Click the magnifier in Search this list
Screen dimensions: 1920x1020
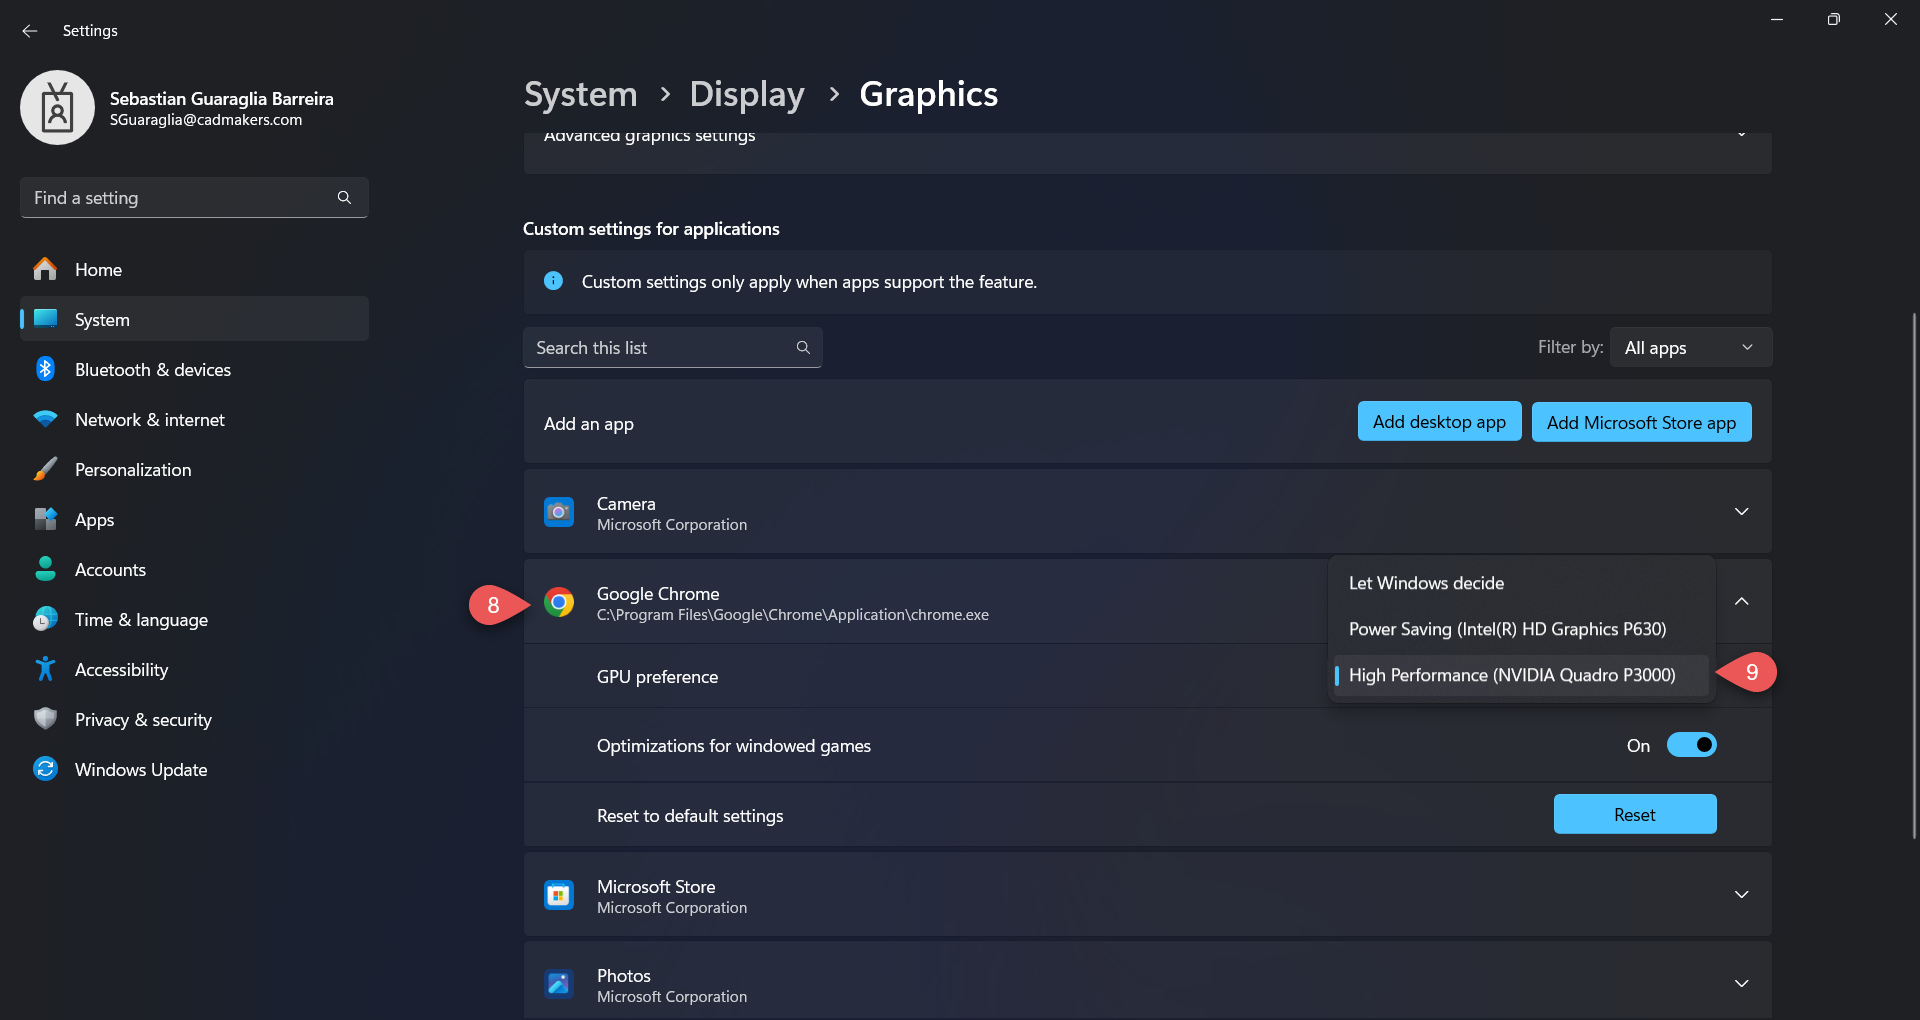(803, 347)
